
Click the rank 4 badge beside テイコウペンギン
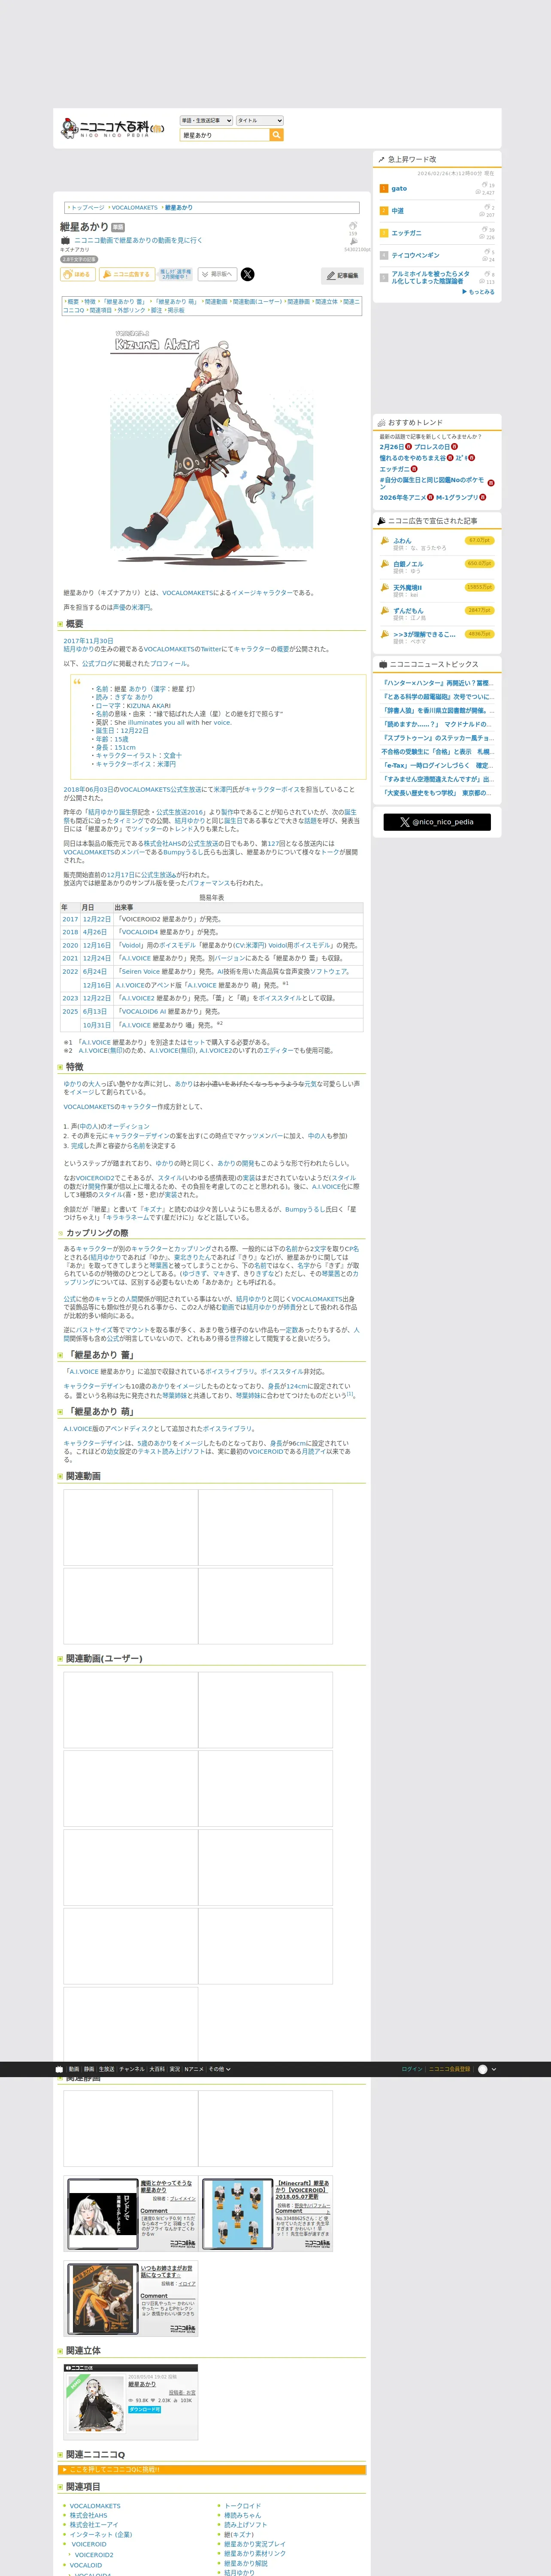pyautogui.click(x=384, y=255)
